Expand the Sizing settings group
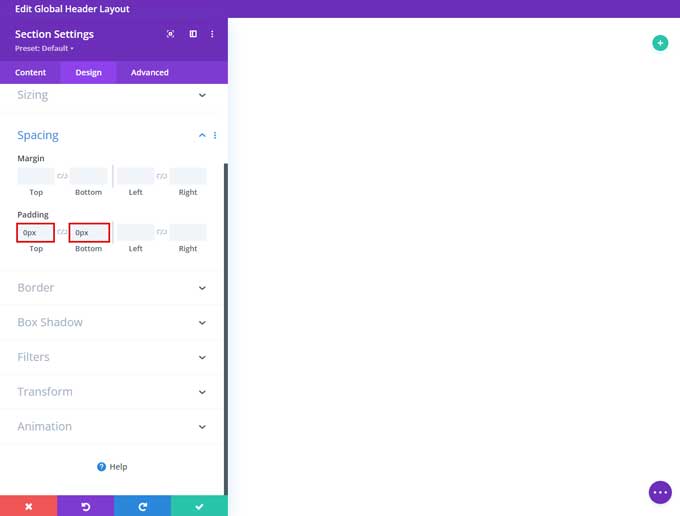This screenshot has height=516, width=680. 112,95
